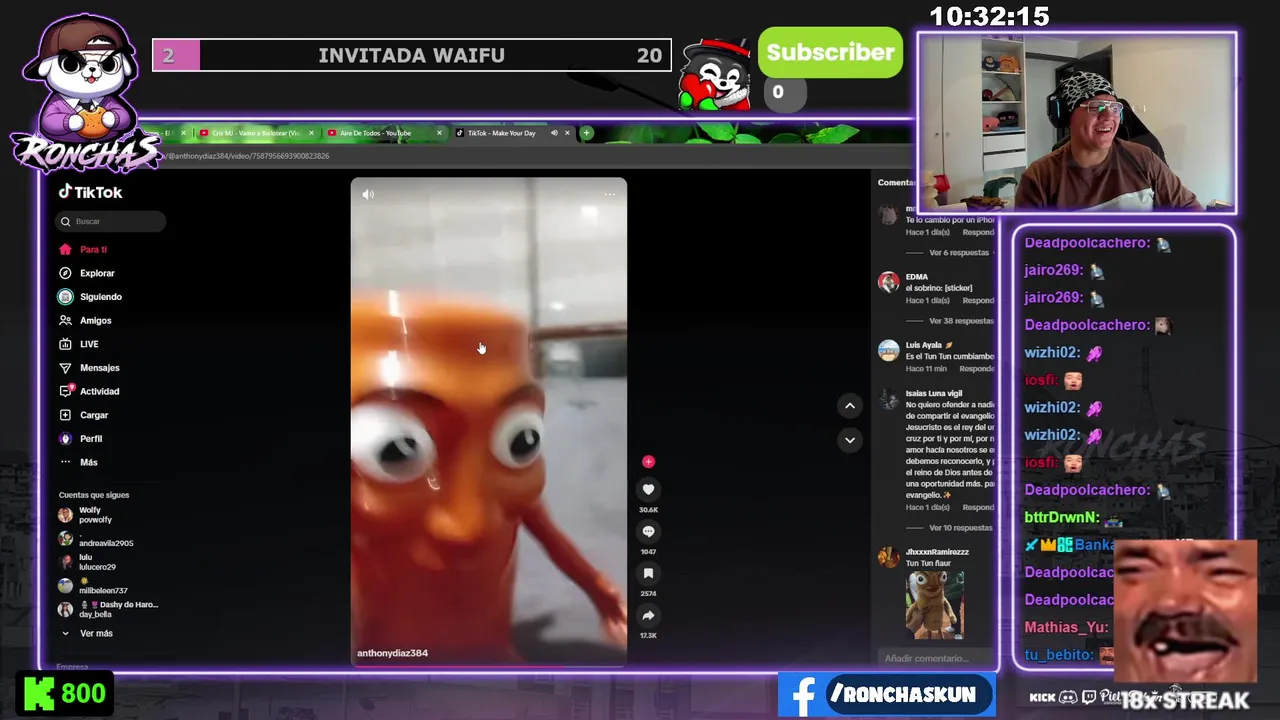Open the Amigos section
Screen dimensions: 1280x720
pyautogui.click(x=95, y=320)
